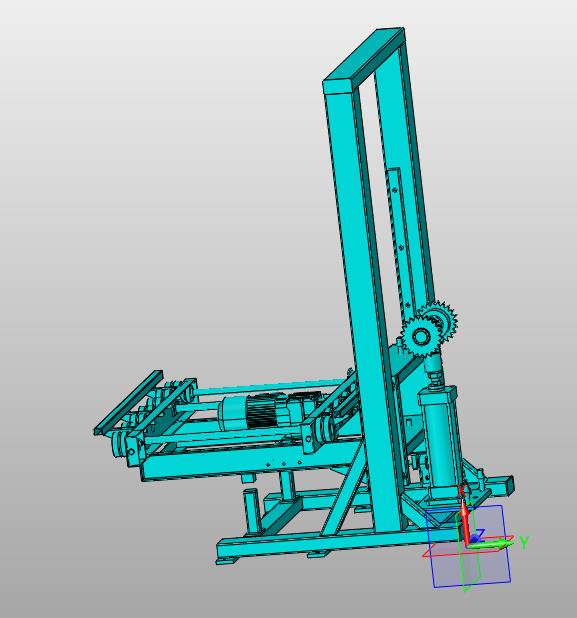Click the blue Z axis arrow
Screen dimensions: 577x618
477,536
